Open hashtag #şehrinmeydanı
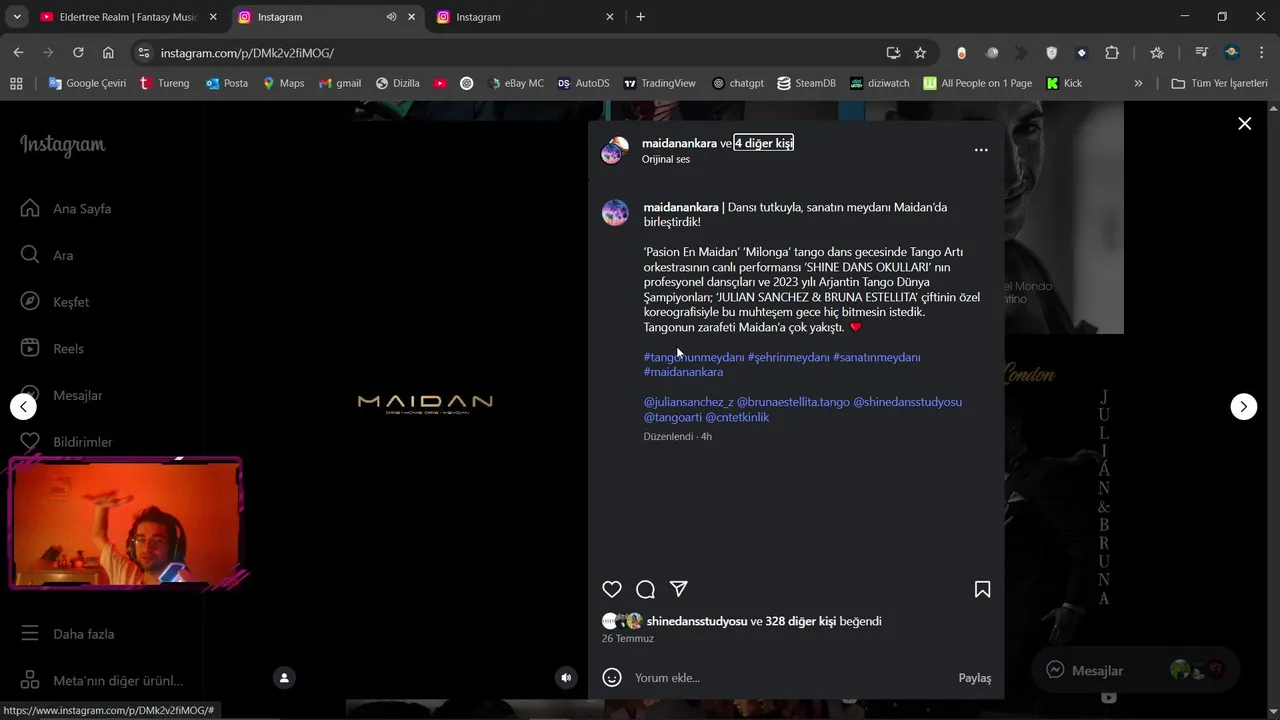Screen dimensions: 1280x720 pos(789,357)
